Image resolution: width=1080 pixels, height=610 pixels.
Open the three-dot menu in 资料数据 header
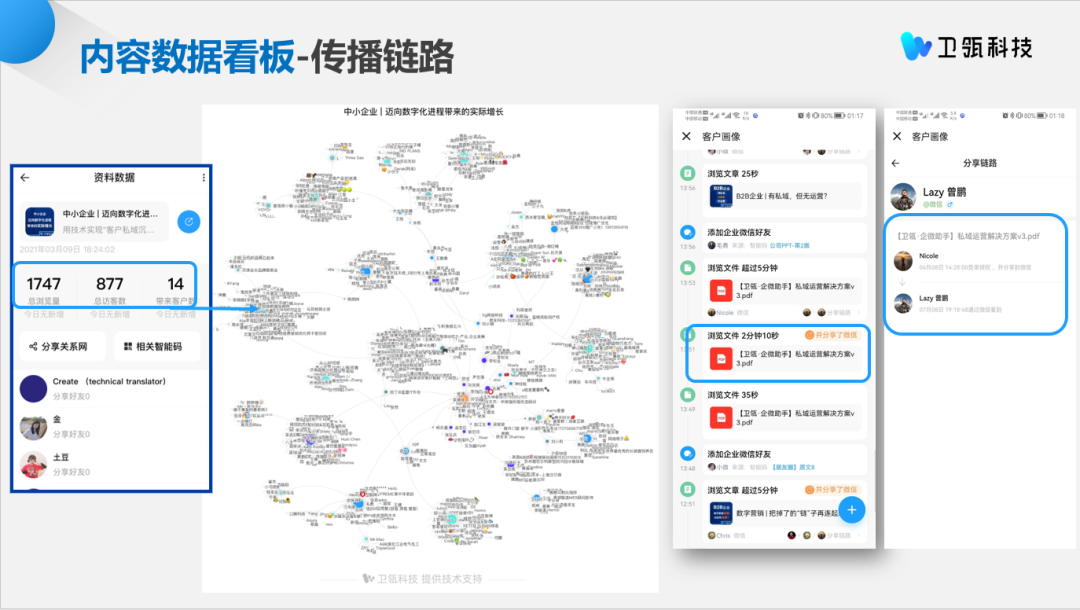[204, 178]
